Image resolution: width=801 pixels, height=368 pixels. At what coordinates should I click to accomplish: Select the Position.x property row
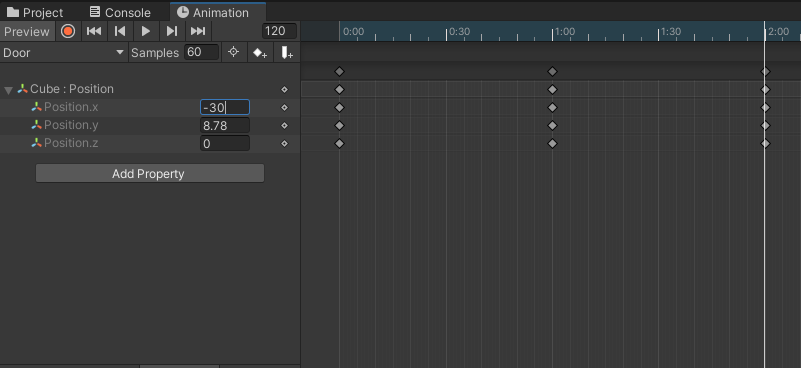pos(150,107)
